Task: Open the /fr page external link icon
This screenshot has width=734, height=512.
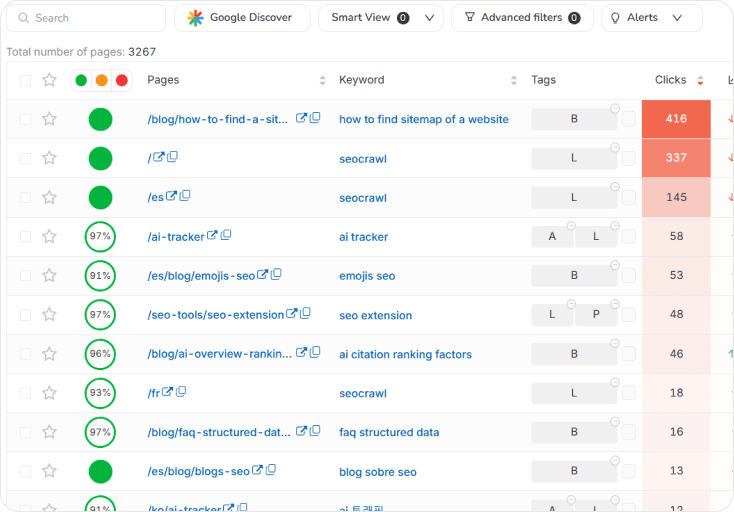Action: pyautogui.click(x=168, y=392)
